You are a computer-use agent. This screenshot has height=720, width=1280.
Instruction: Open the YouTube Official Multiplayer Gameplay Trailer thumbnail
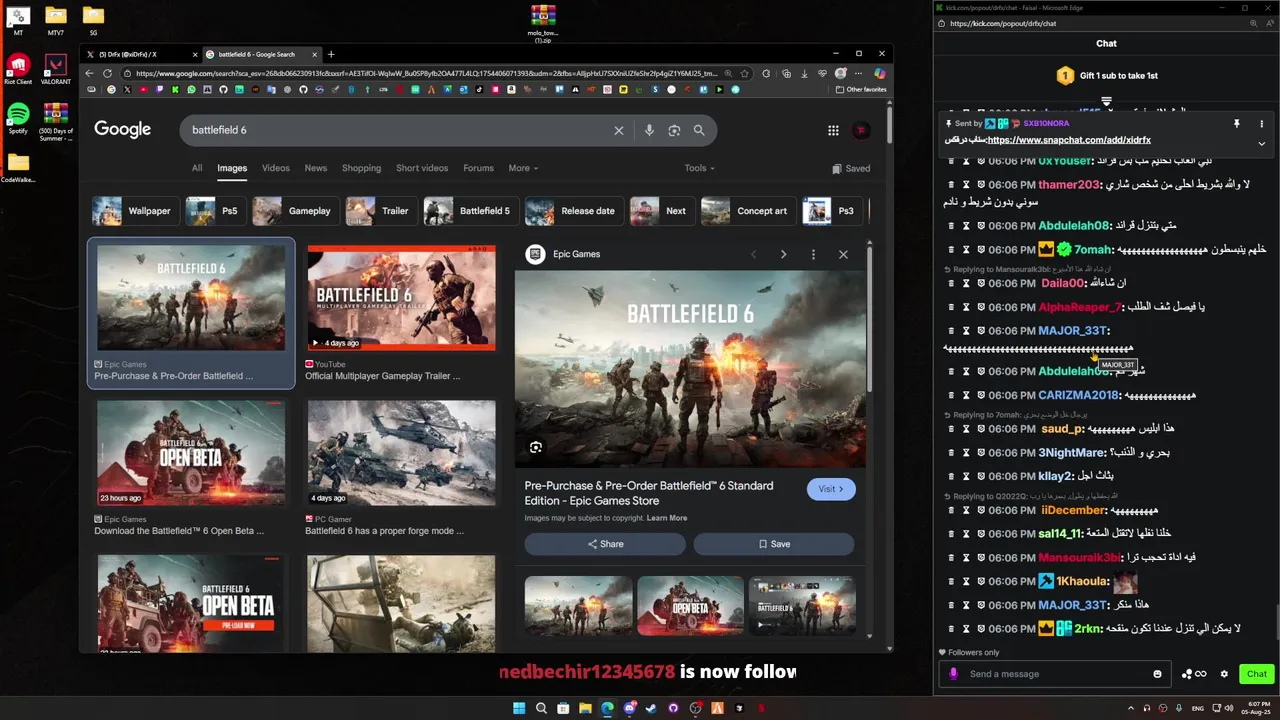coord(401,298)
